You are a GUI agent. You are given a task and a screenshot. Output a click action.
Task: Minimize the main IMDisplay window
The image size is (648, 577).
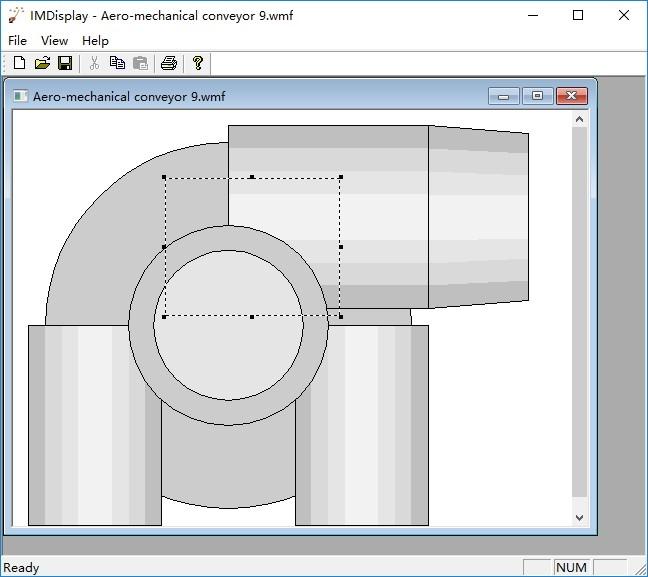(x=533, y=16)
